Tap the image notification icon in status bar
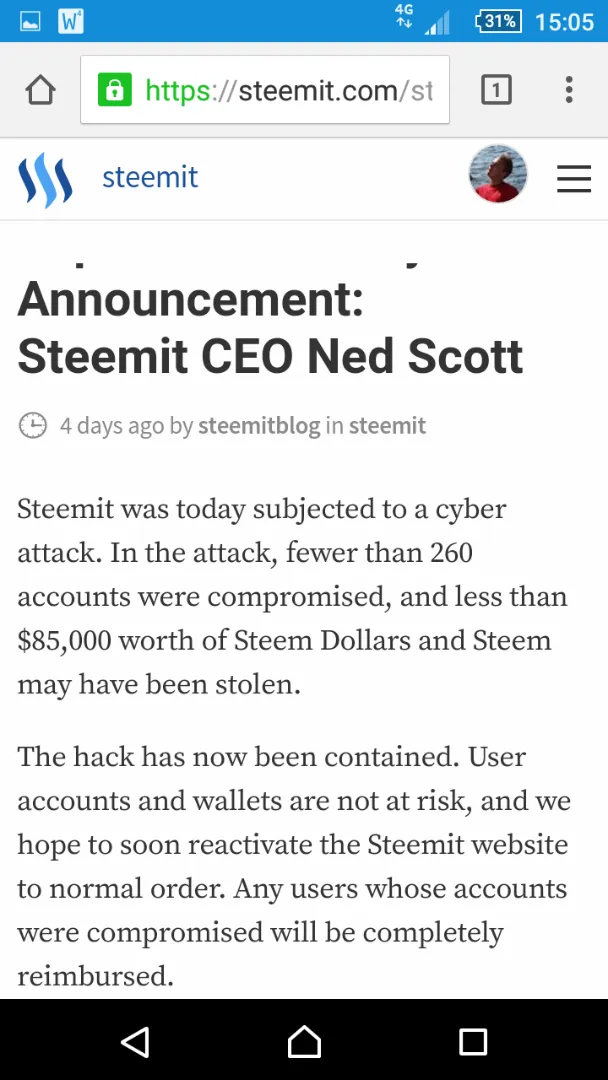The height and width of the screenshot is (1080, 608). pos(29,21)
